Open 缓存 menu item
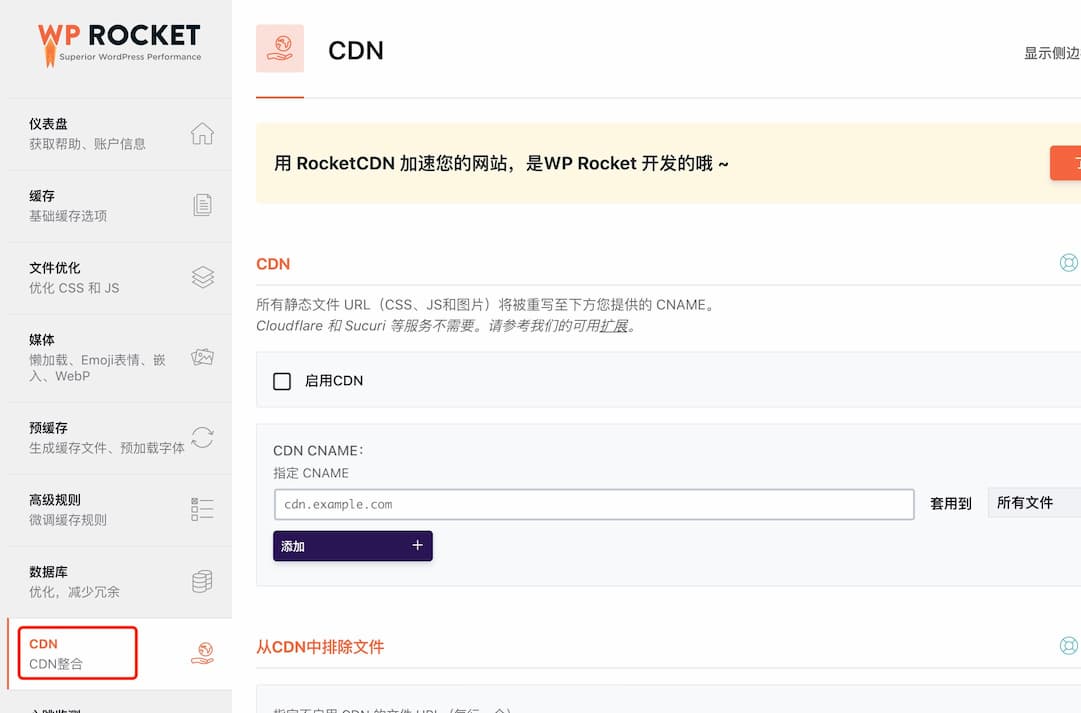This screenshot has width=1081, height=713. [120, 205]
